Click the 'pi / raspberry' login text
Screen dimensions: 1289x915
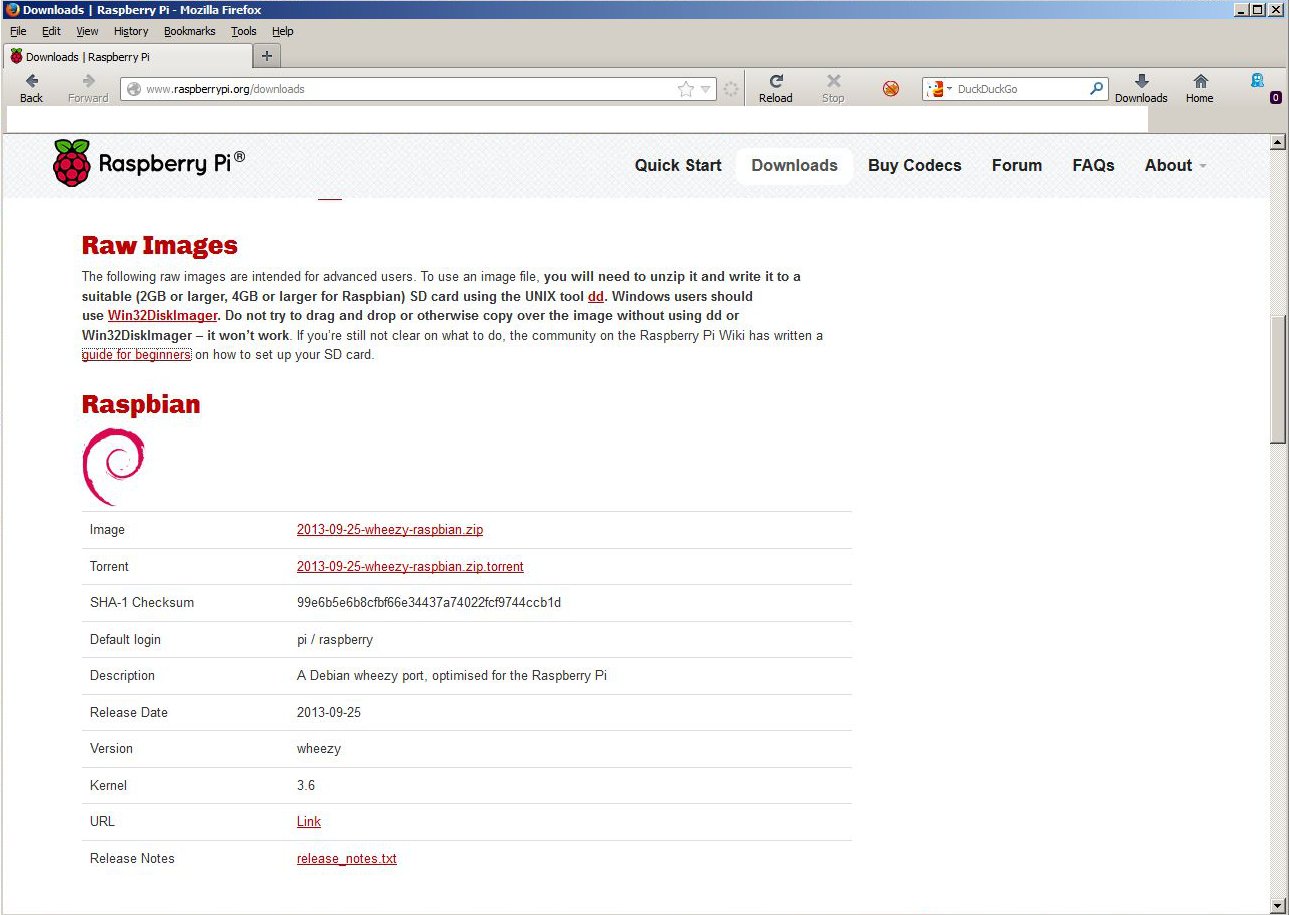tap(335, 639)
